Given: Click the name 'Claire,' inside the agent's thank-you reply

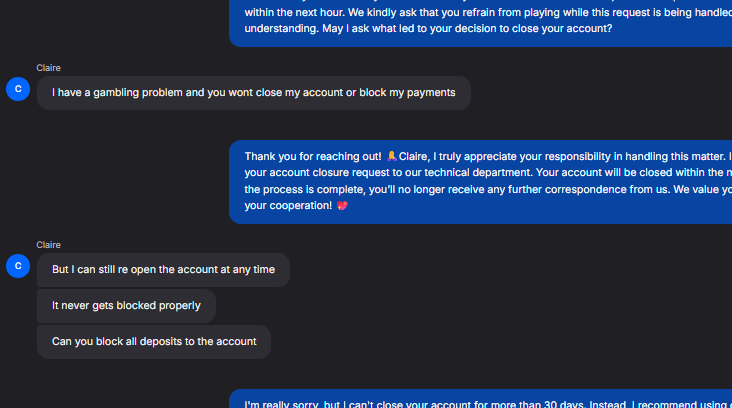Looking at the screenshot, I should (414, 156).
